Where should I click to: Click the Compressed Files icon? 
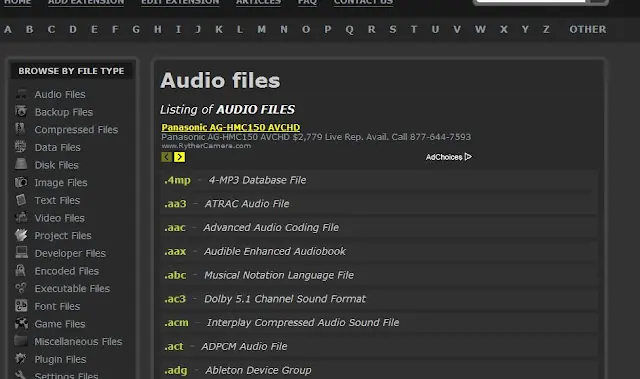pyautogui.click(x=20, y=129)
